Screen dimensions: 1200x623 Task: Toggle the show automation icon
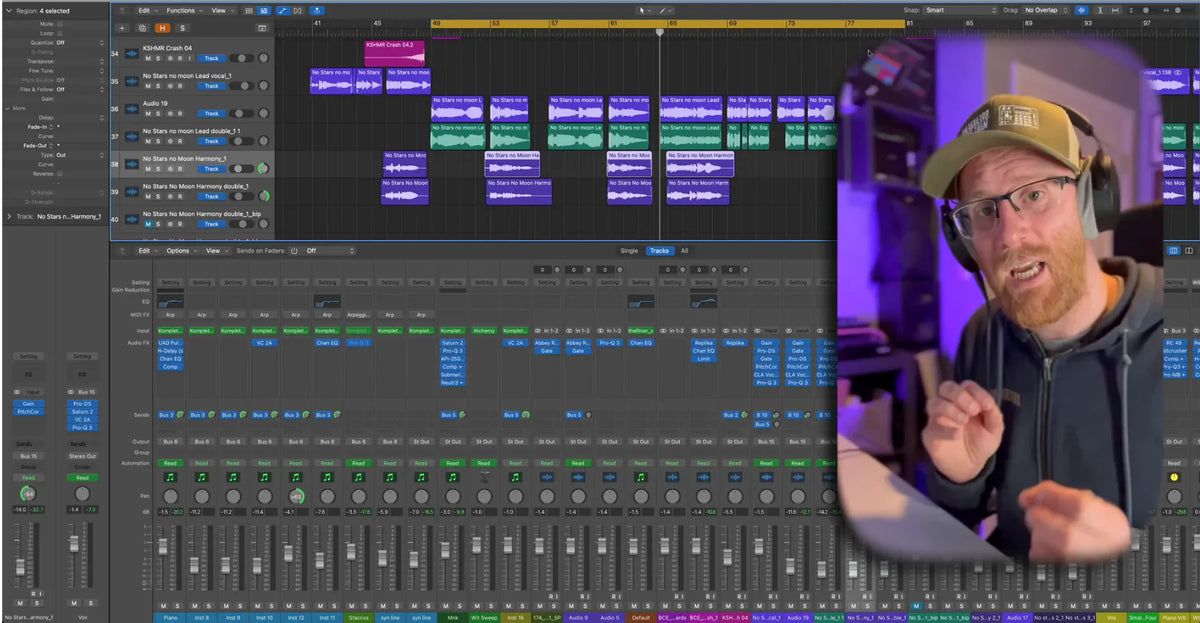[282, 10]
